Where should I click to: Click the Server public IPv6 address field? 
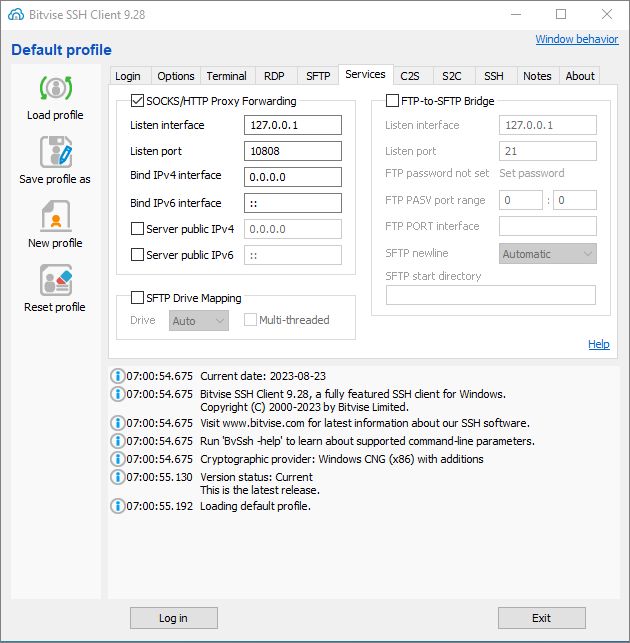tap(293, 255)
